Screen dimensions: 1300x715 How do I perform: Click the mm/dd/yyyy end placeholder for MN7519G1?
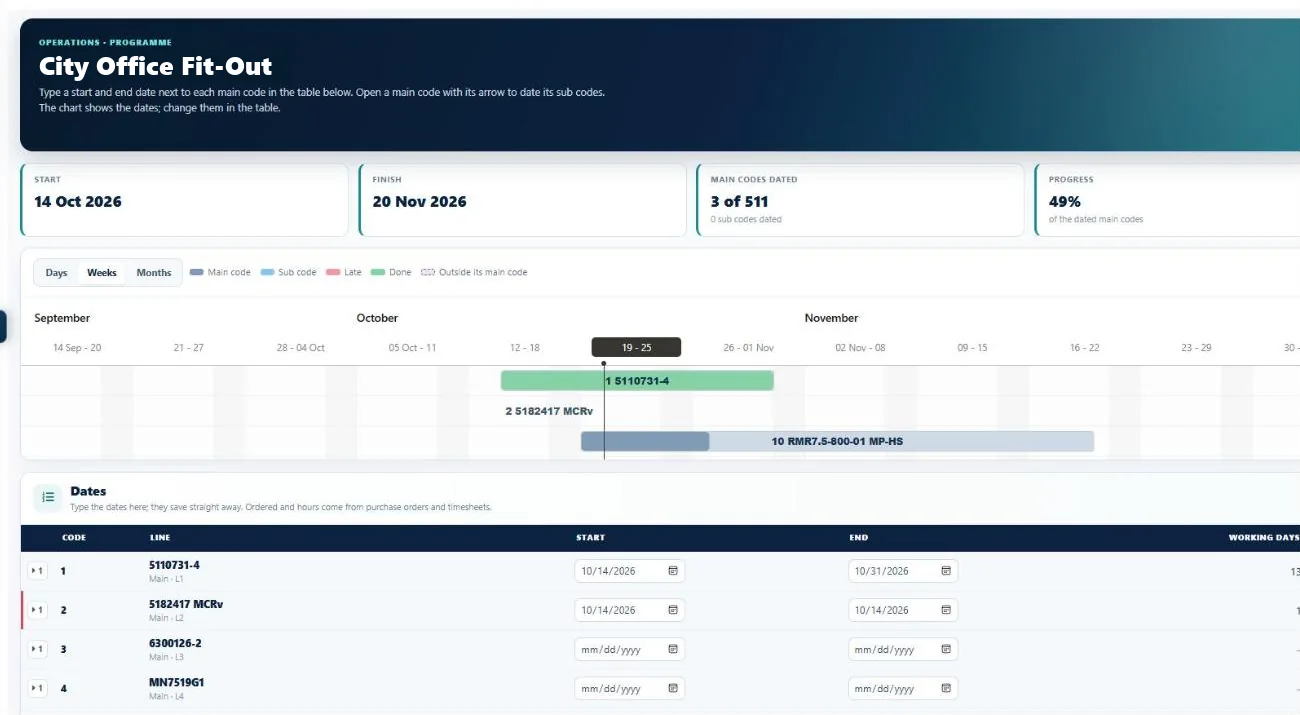[884, 688]
